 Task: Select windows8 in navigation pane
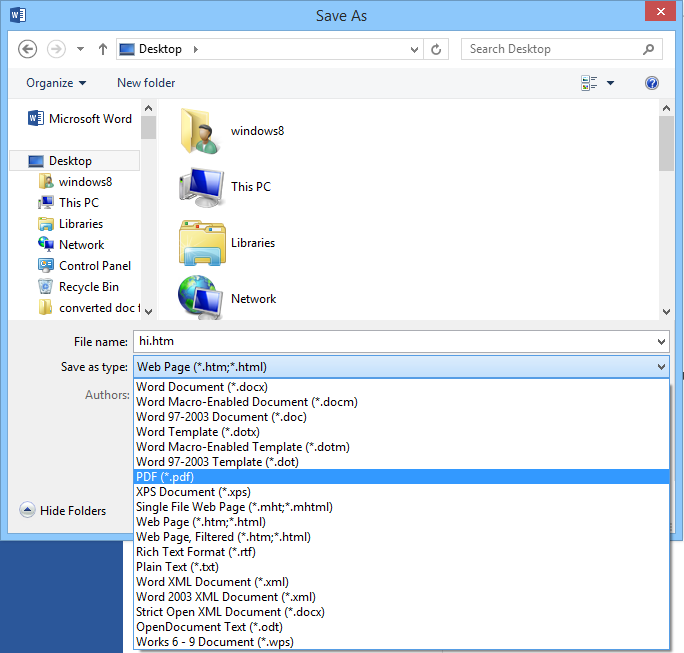pyautogui.click(x=75, y=182)
